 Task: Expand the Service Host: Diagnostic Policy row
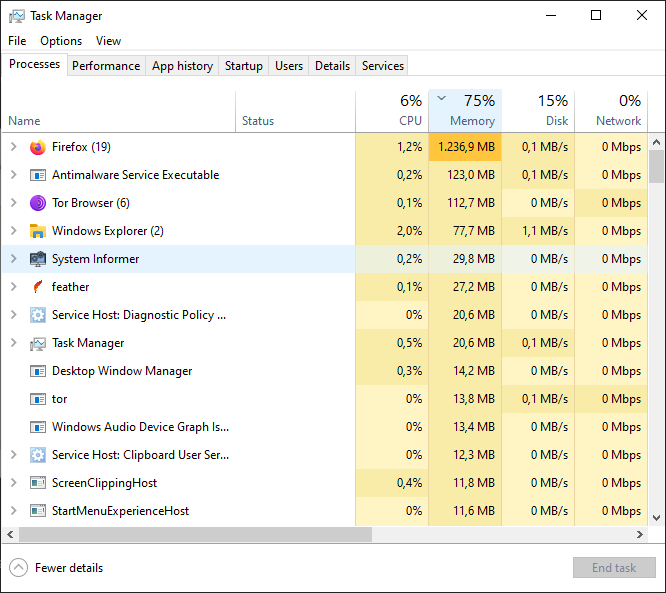click(14, 315)
